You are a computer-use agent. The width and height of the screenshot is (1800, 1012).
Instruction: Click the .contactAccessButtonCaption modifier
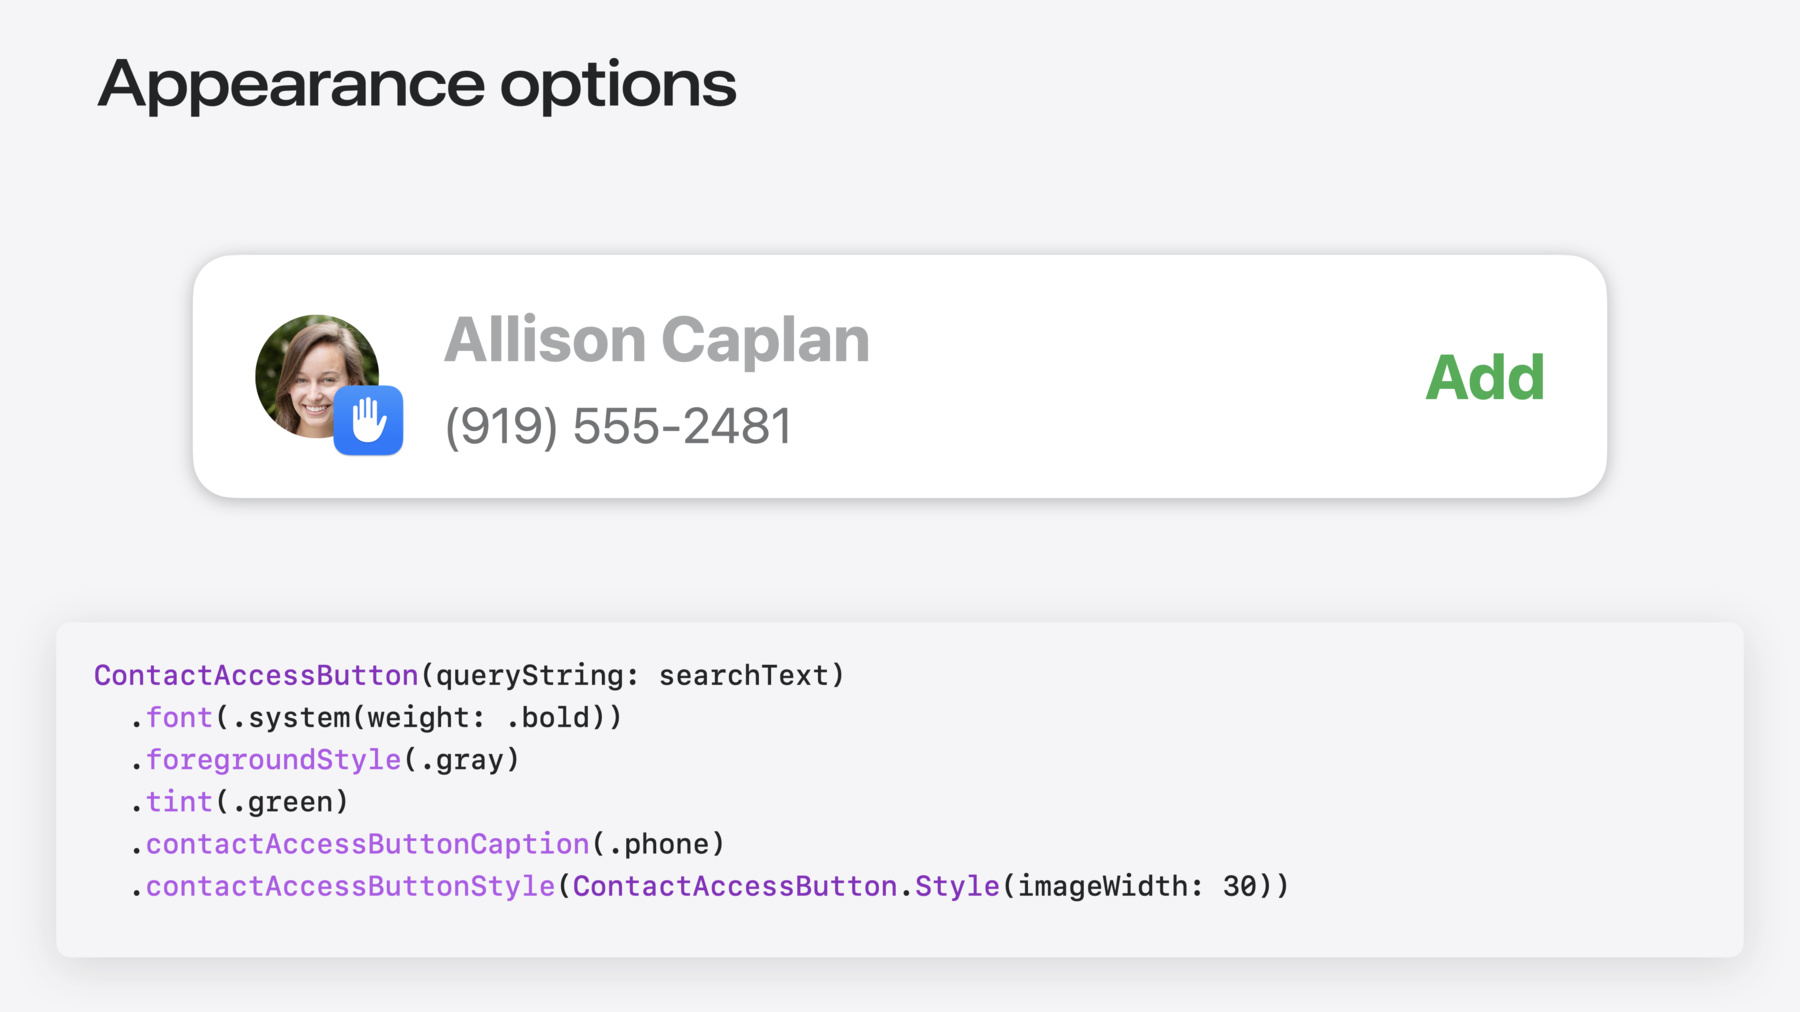(360, 844)
